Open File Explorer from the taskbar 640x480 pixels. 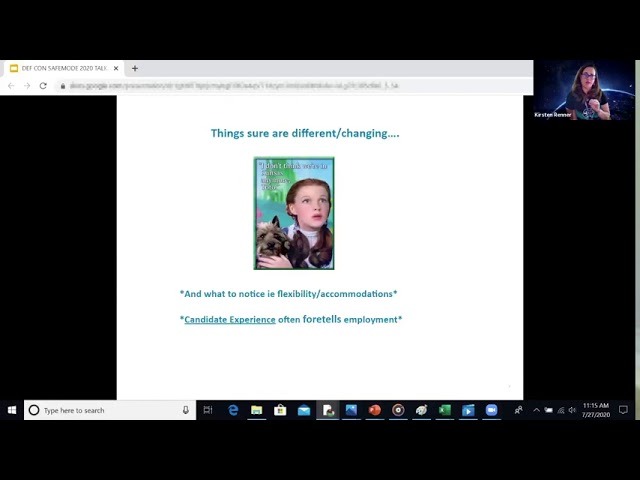[256, 410]
